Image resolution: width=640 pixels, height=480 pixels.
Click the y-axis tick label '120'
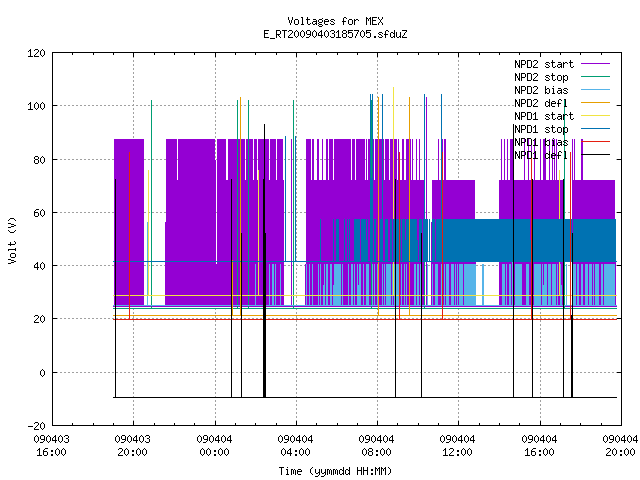click(36, 53)
